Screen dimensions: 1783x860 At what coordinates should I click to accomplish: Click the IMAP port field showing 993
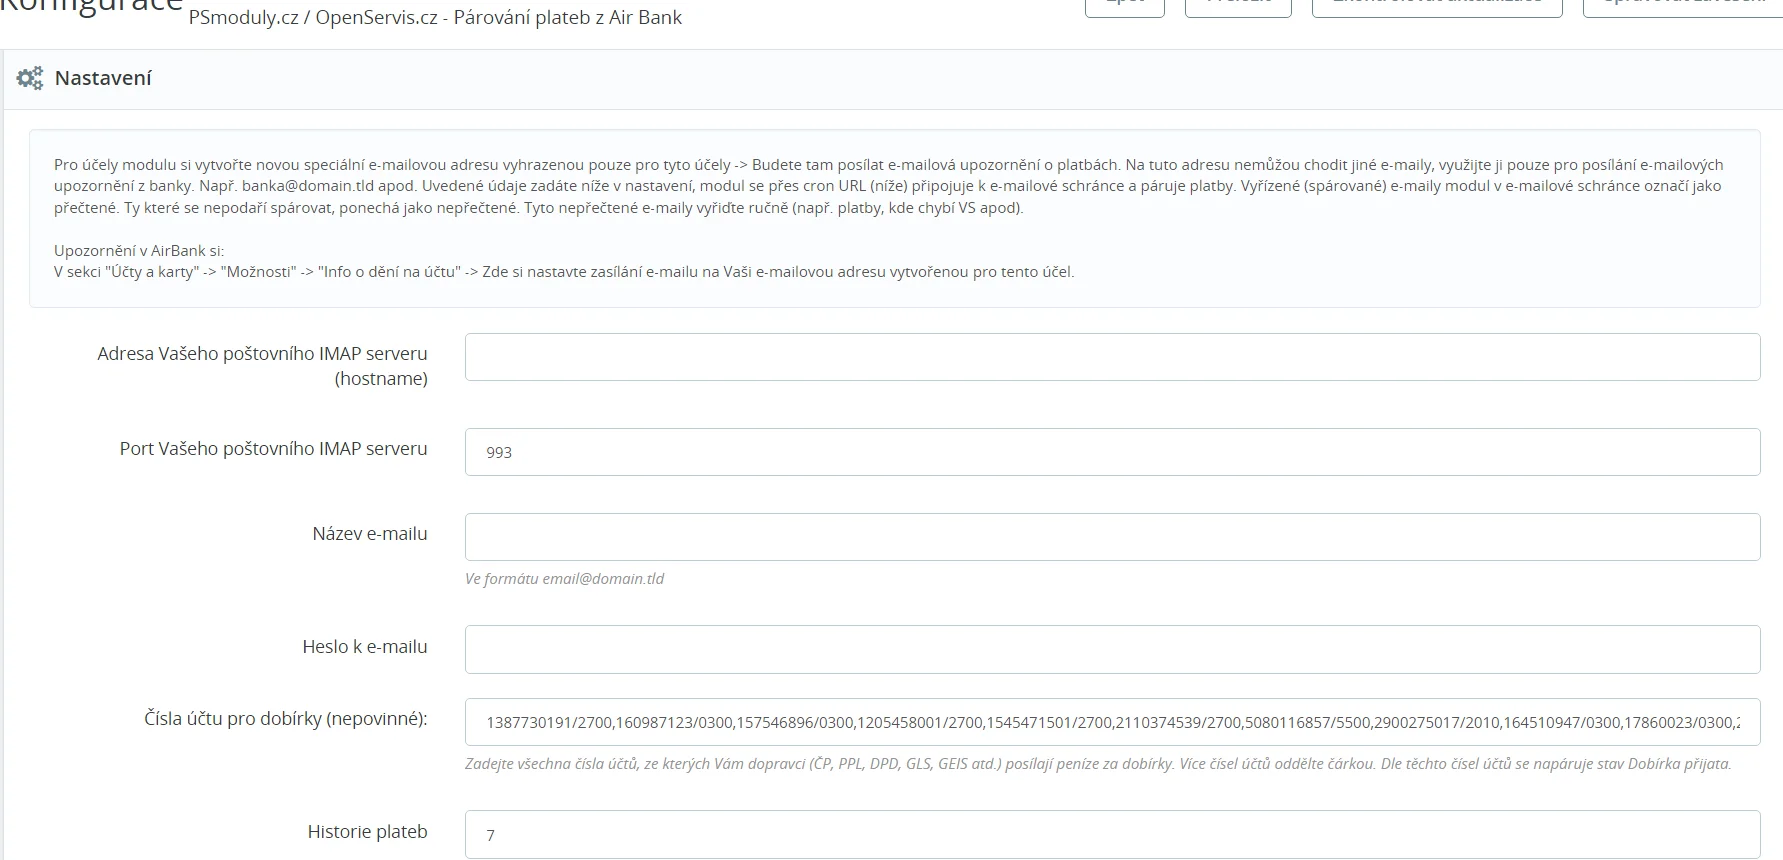pos(1111,452)
